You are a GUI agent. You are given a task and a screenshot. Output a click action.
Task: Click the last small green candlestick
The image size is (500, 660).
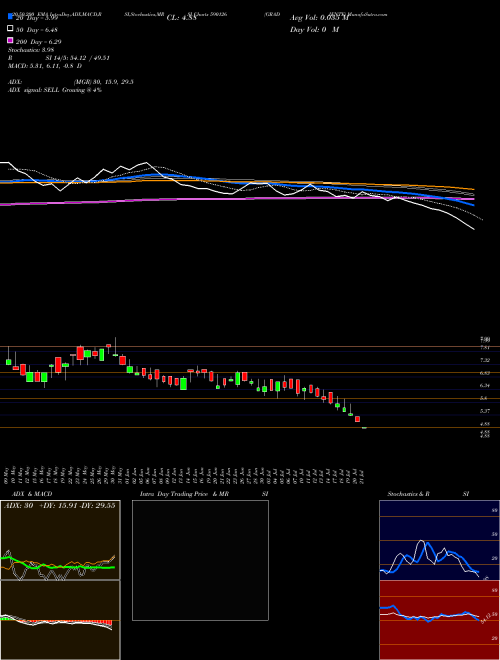364,428
